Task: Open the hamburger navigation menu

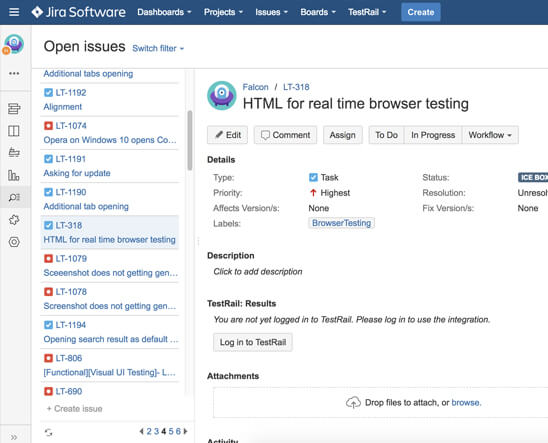Action: tap(14, 12)
